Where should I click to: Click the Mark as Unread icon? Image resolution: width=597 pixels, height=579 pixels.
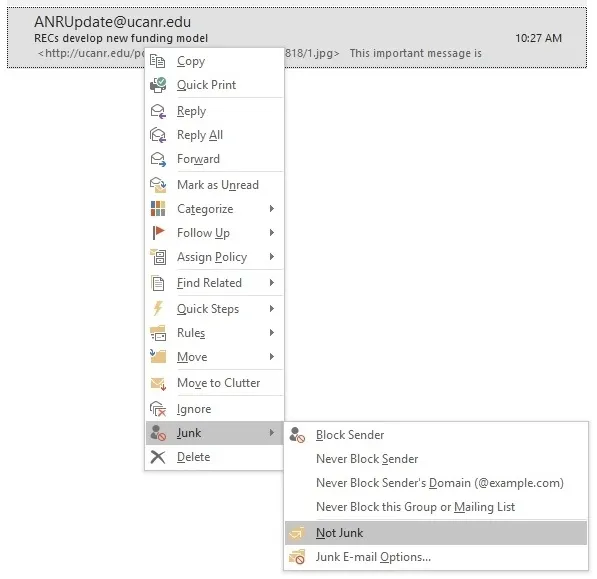(x=158, y=185)
